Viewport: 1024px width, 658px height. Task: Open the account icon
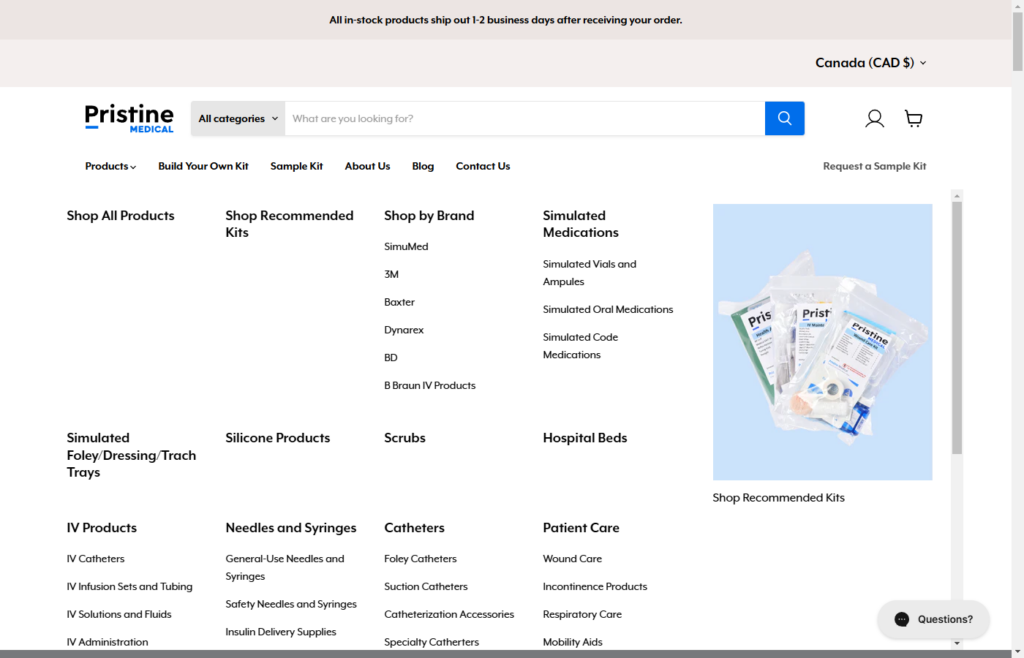[874, 118]
